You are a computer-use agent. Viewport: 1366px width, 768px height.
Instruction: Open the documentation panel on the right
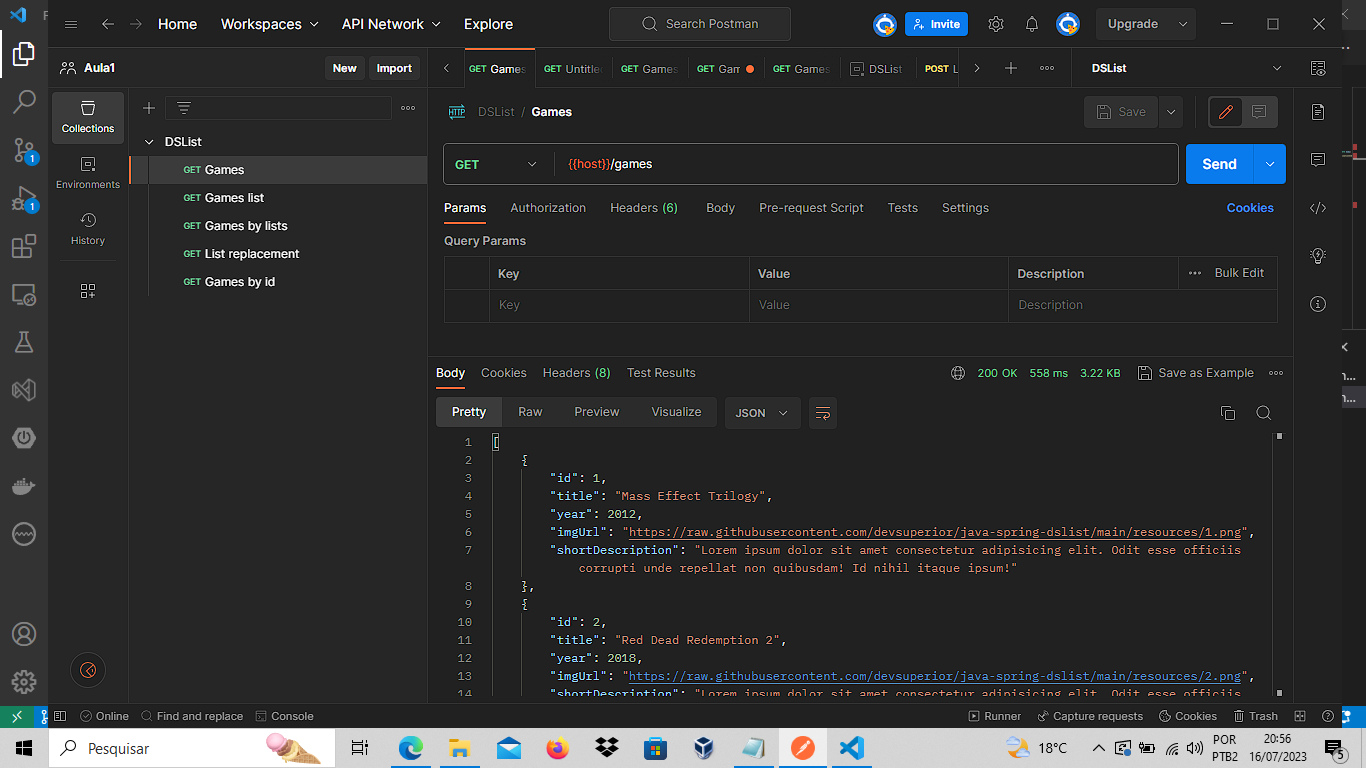tap(1318, 112)
